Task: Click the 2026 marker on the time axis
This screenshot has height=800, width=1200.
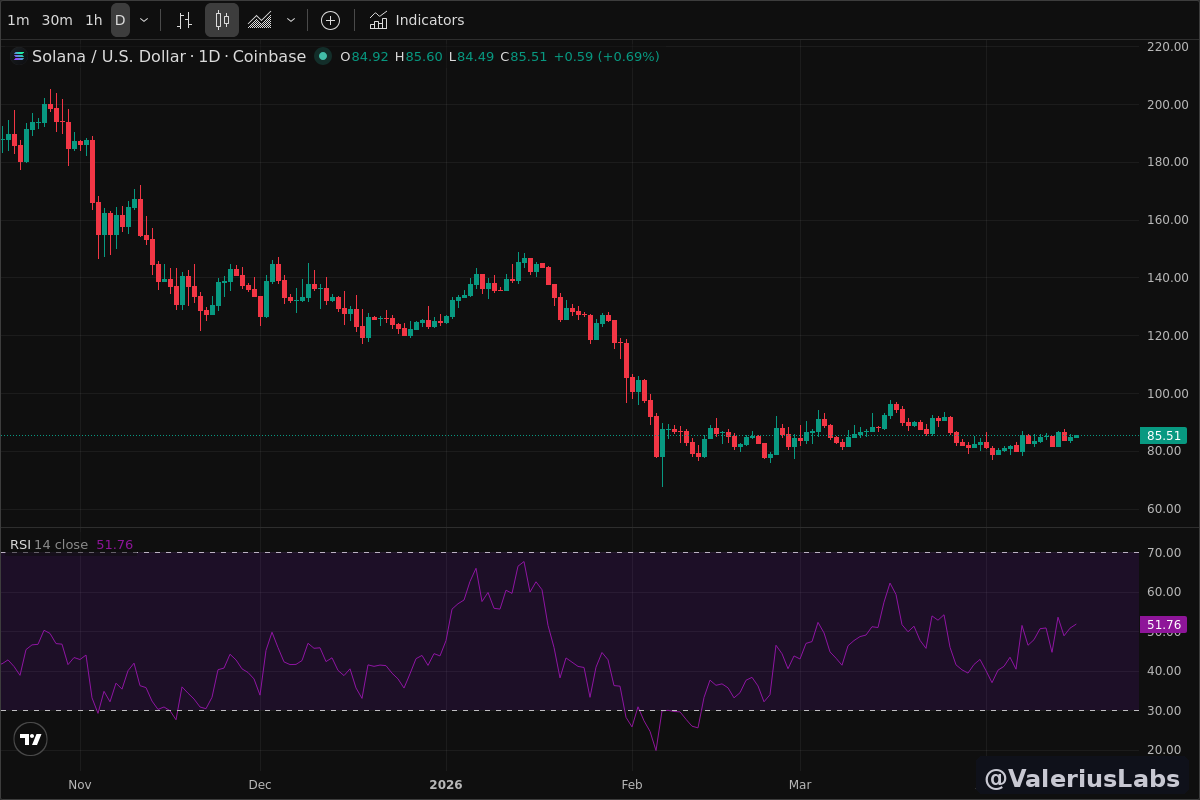Action: (x=446, y=785)
